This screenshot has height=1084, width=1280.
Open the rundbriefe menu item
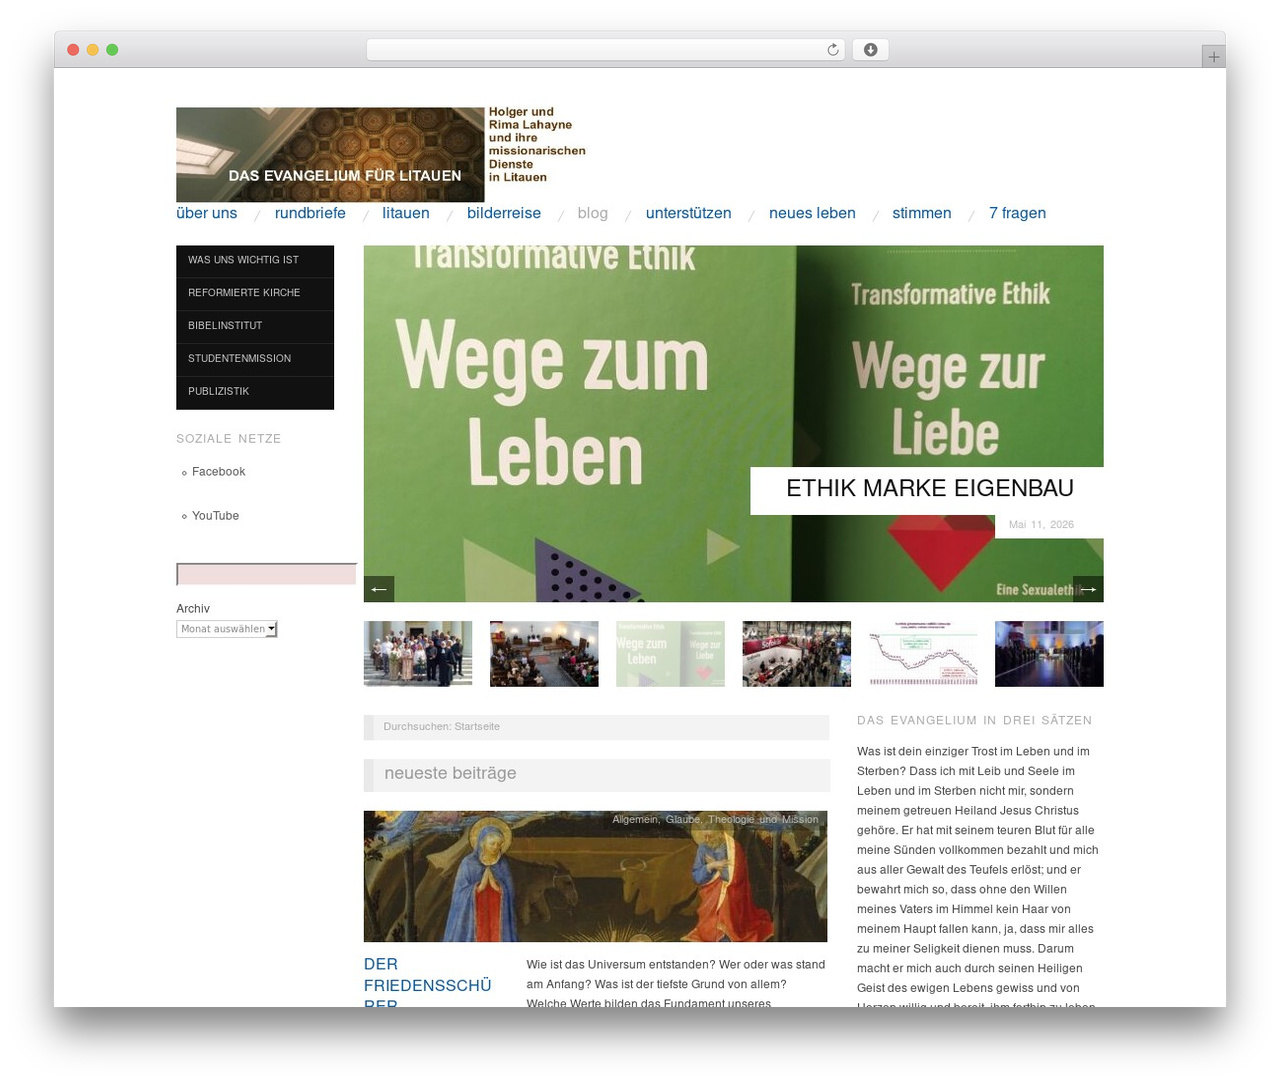click(310, 213)
